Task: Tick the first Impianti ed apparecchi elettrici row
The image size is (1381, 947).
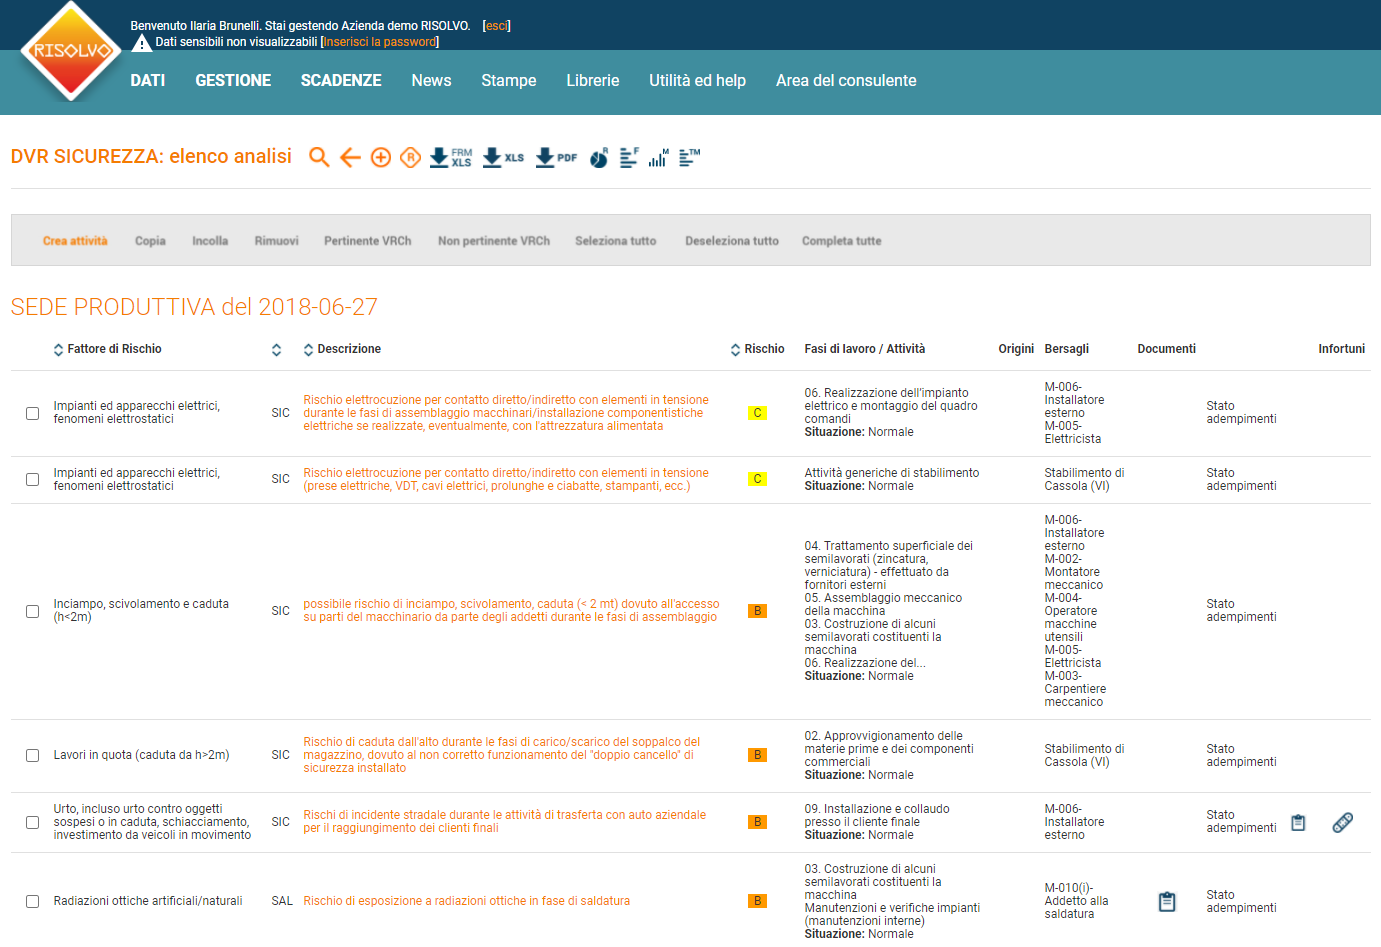Action: 32,412
